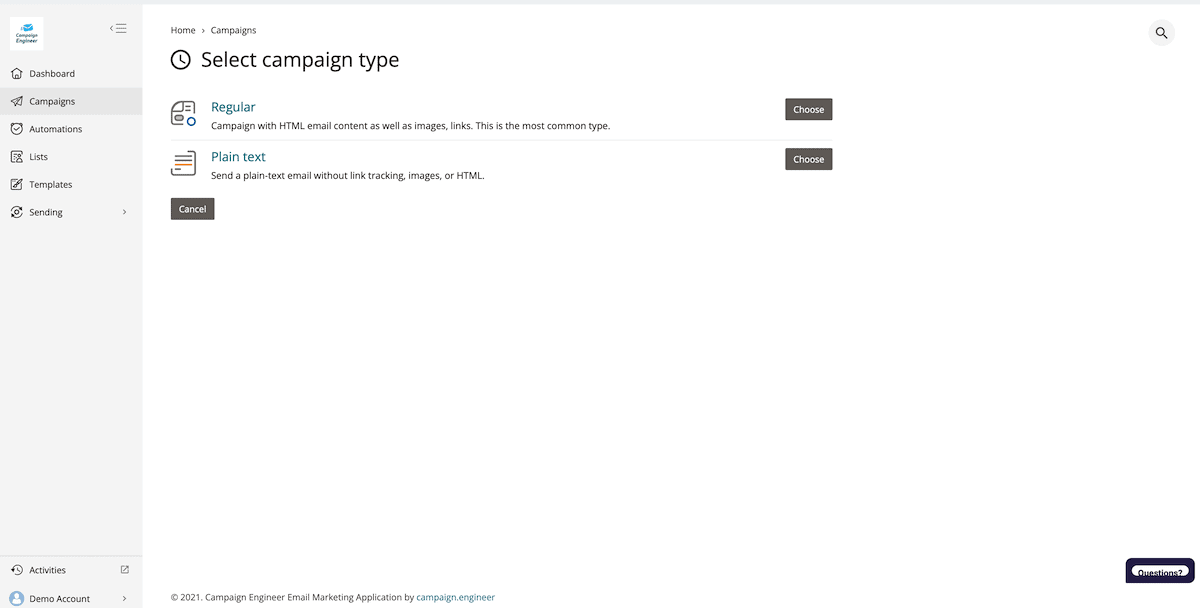The image size is (1200, 608).
Task: Go to Home in the breadcrumb
Action: point(183,30)
